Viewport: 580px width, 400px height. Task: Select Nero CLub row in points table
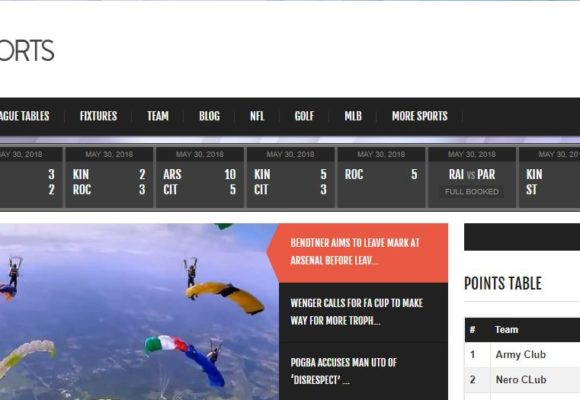tap(522, 380)
